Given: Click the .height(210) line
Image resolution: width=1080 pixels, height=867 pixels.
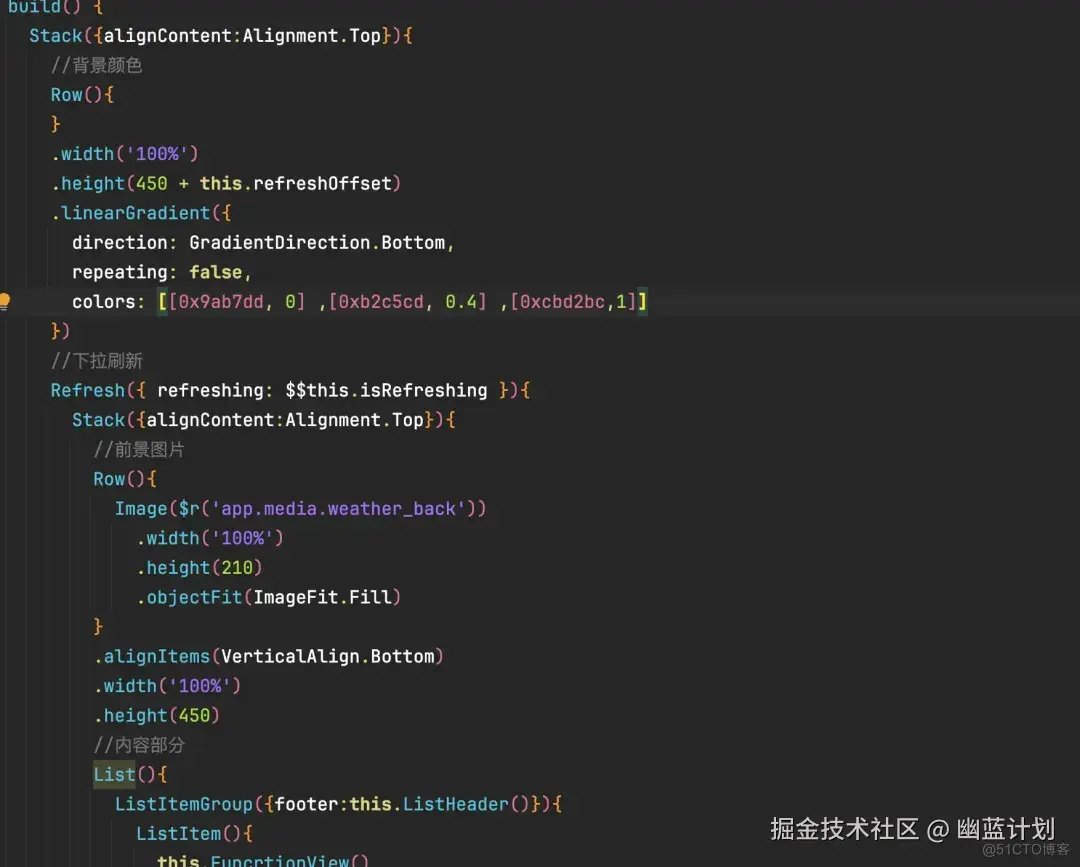Looking at the screenshot, I should click(199, 568).
